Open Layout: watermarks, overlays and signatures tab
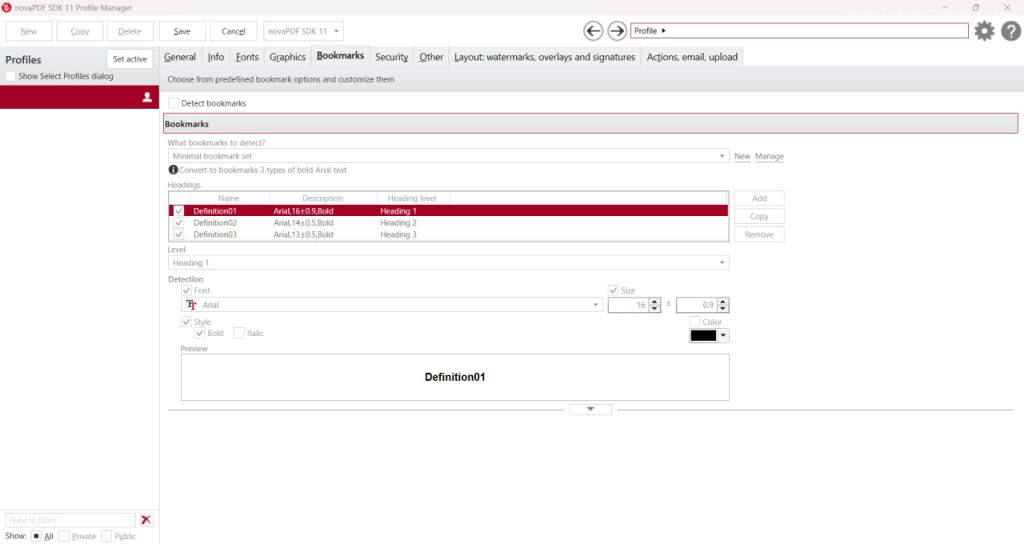Viewport: 1024px width, 544px height. [545, 57]
